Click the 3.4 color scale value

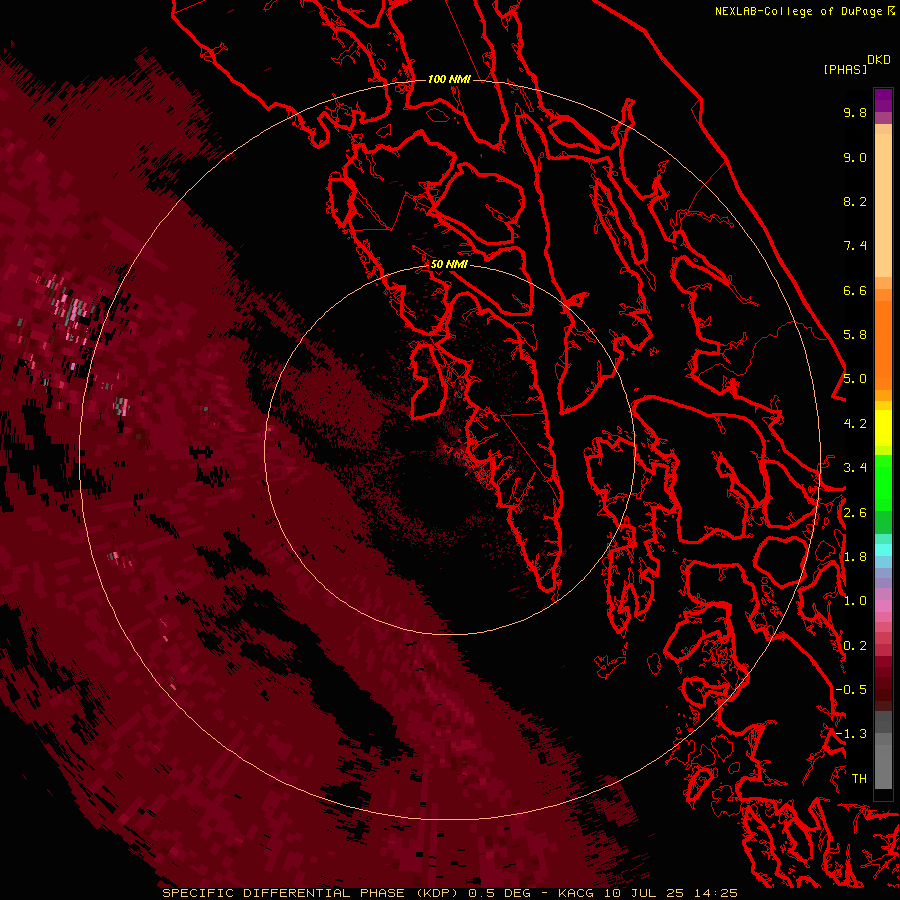click(855, 468)
